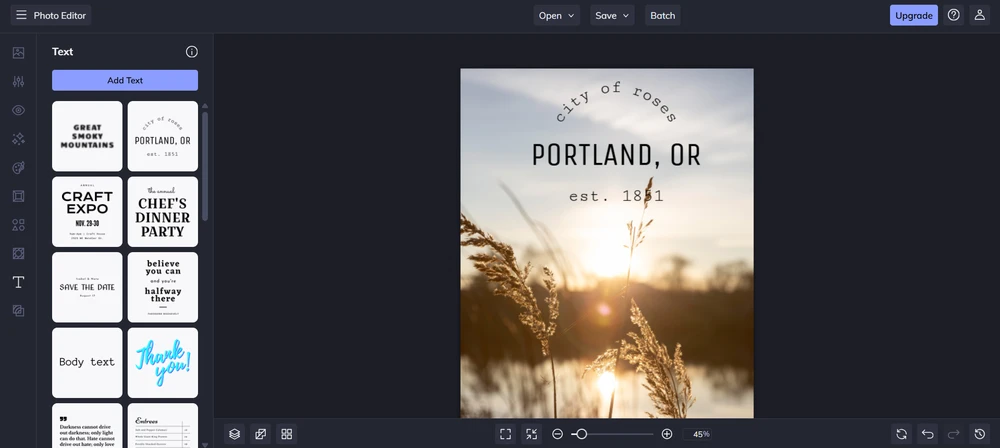Viewport: 1000px width, 448px height.
Task: Expand the Save dropdown menu
Action: click(x=612, y=15)
